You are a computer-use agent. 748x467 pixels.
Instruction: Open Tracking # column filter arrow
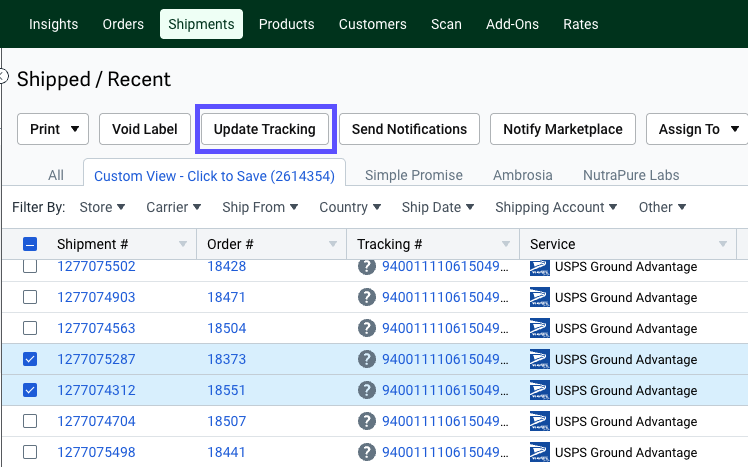point(505,245)
